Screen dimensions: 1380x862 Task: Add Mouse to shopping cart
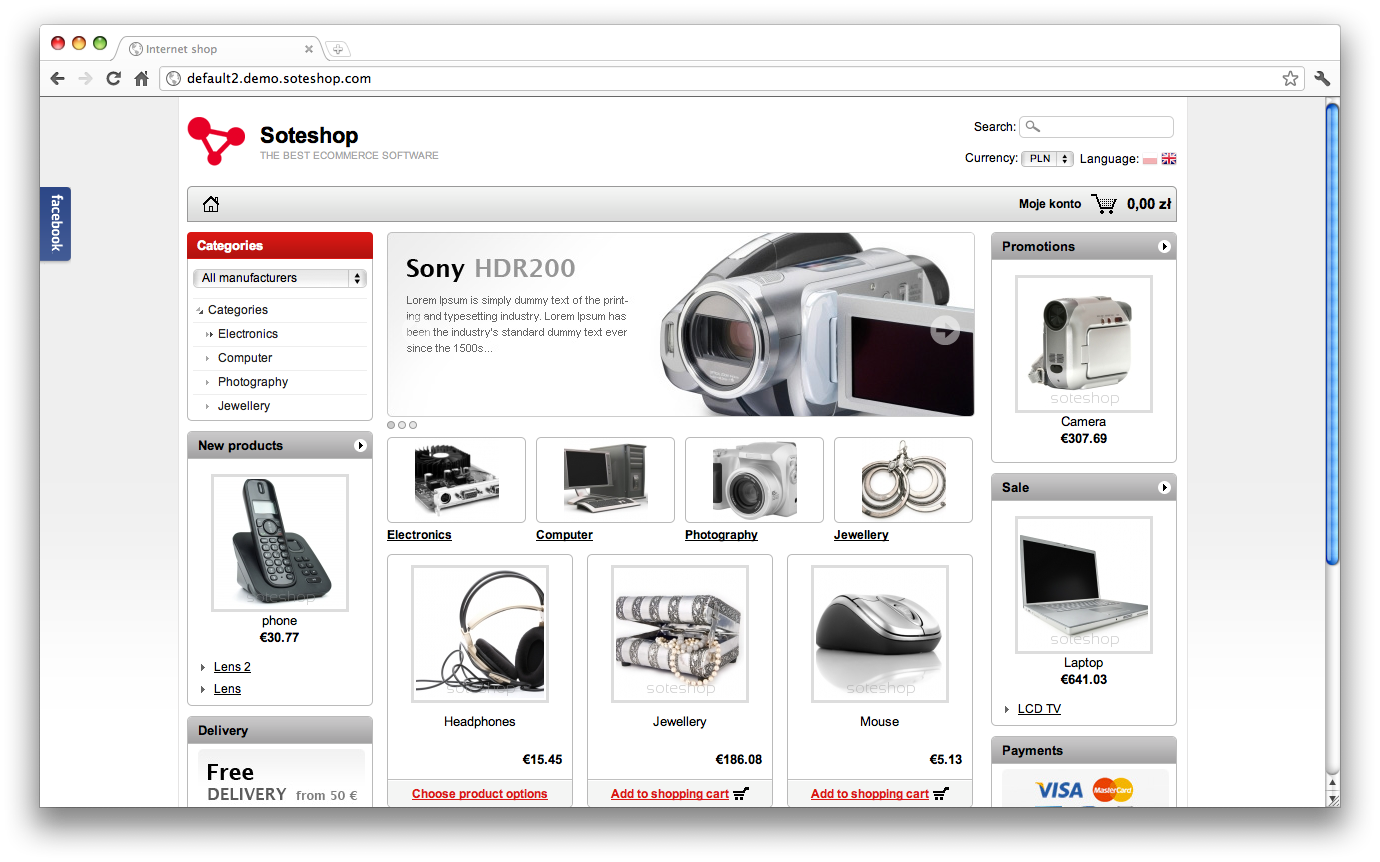870,794
